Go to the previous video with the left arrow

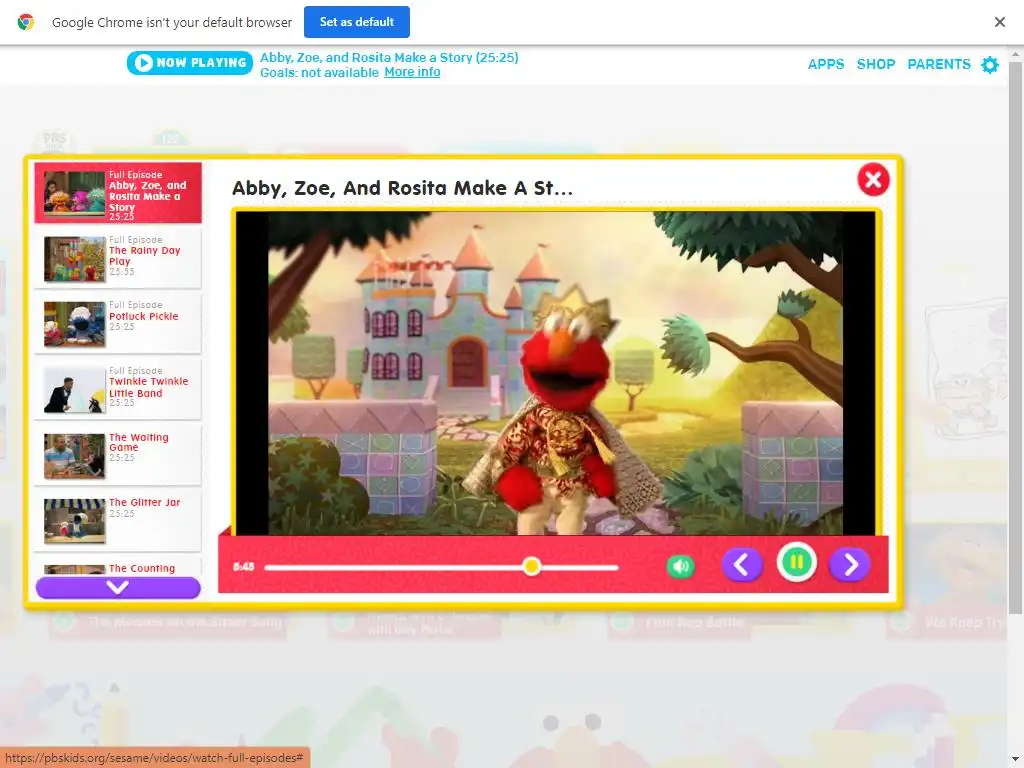[742, 564]
